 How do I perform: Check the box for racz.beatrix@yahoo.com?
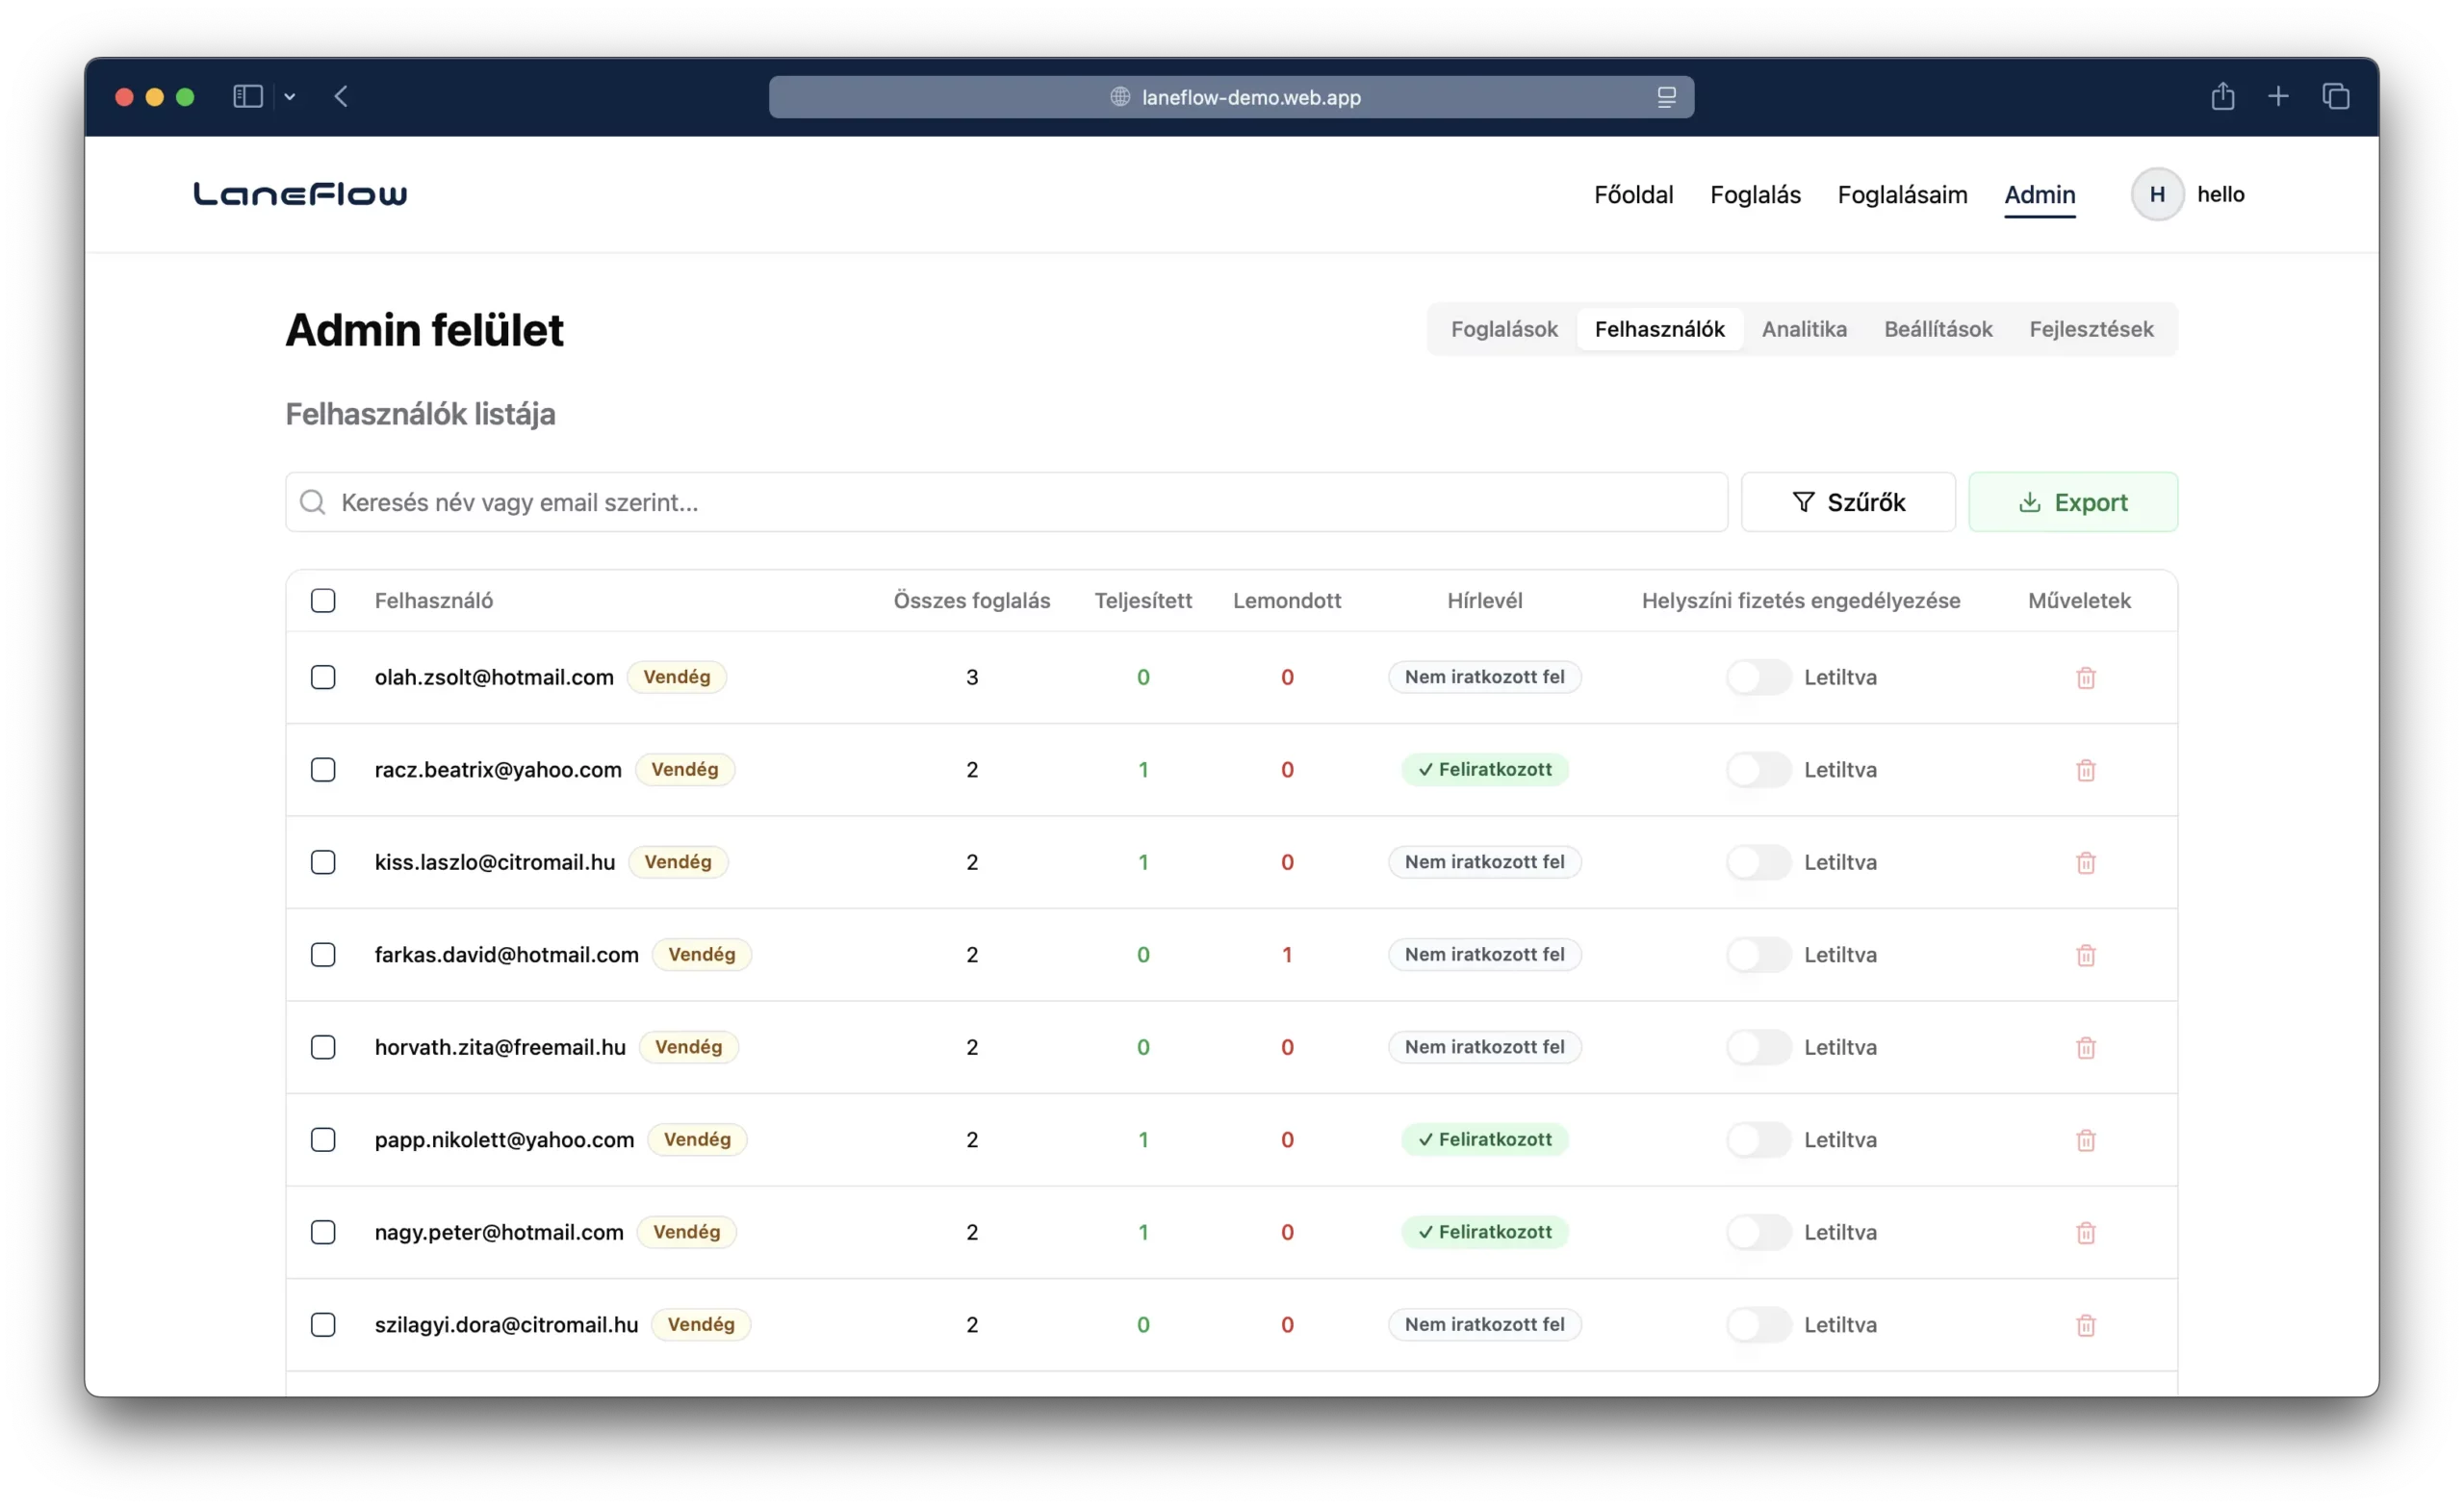[323, 770]
